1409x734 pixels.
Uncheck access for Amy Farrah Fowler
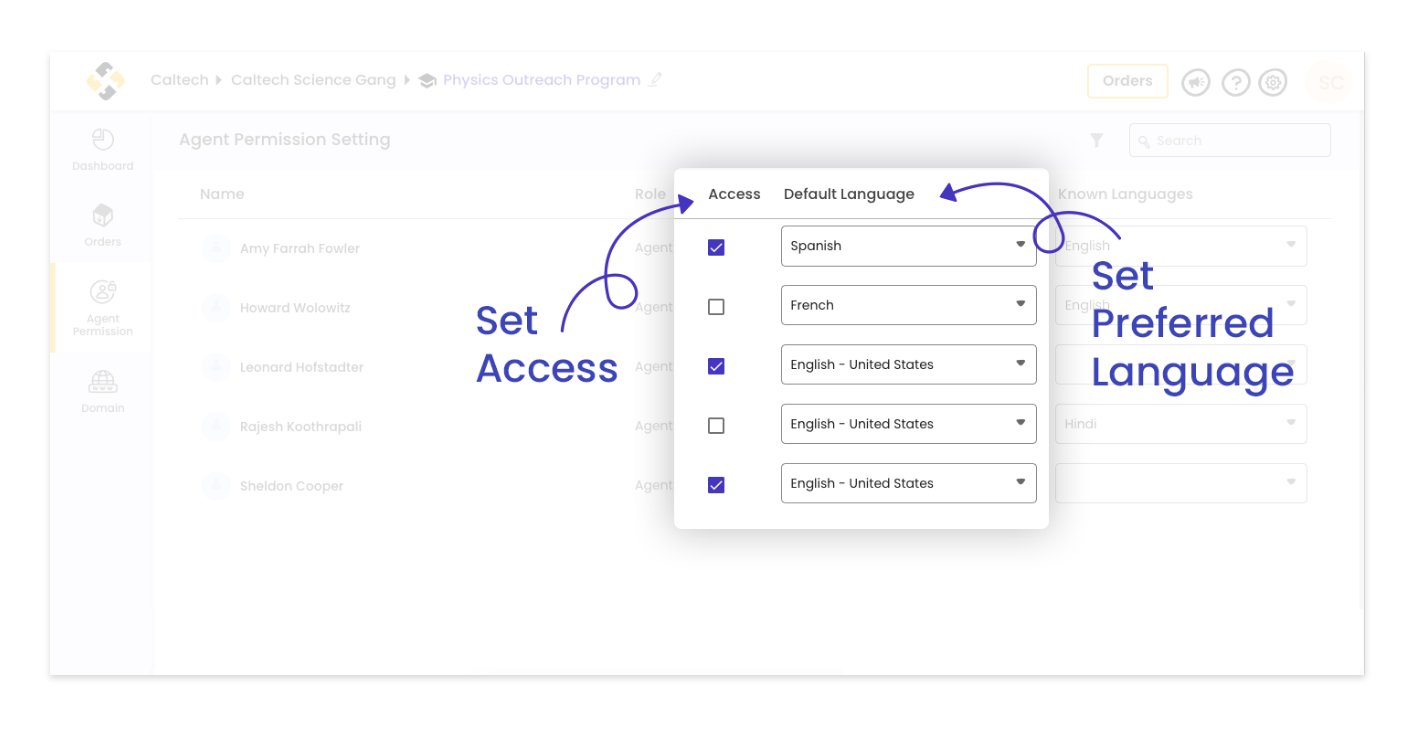(x=716, y=247)
